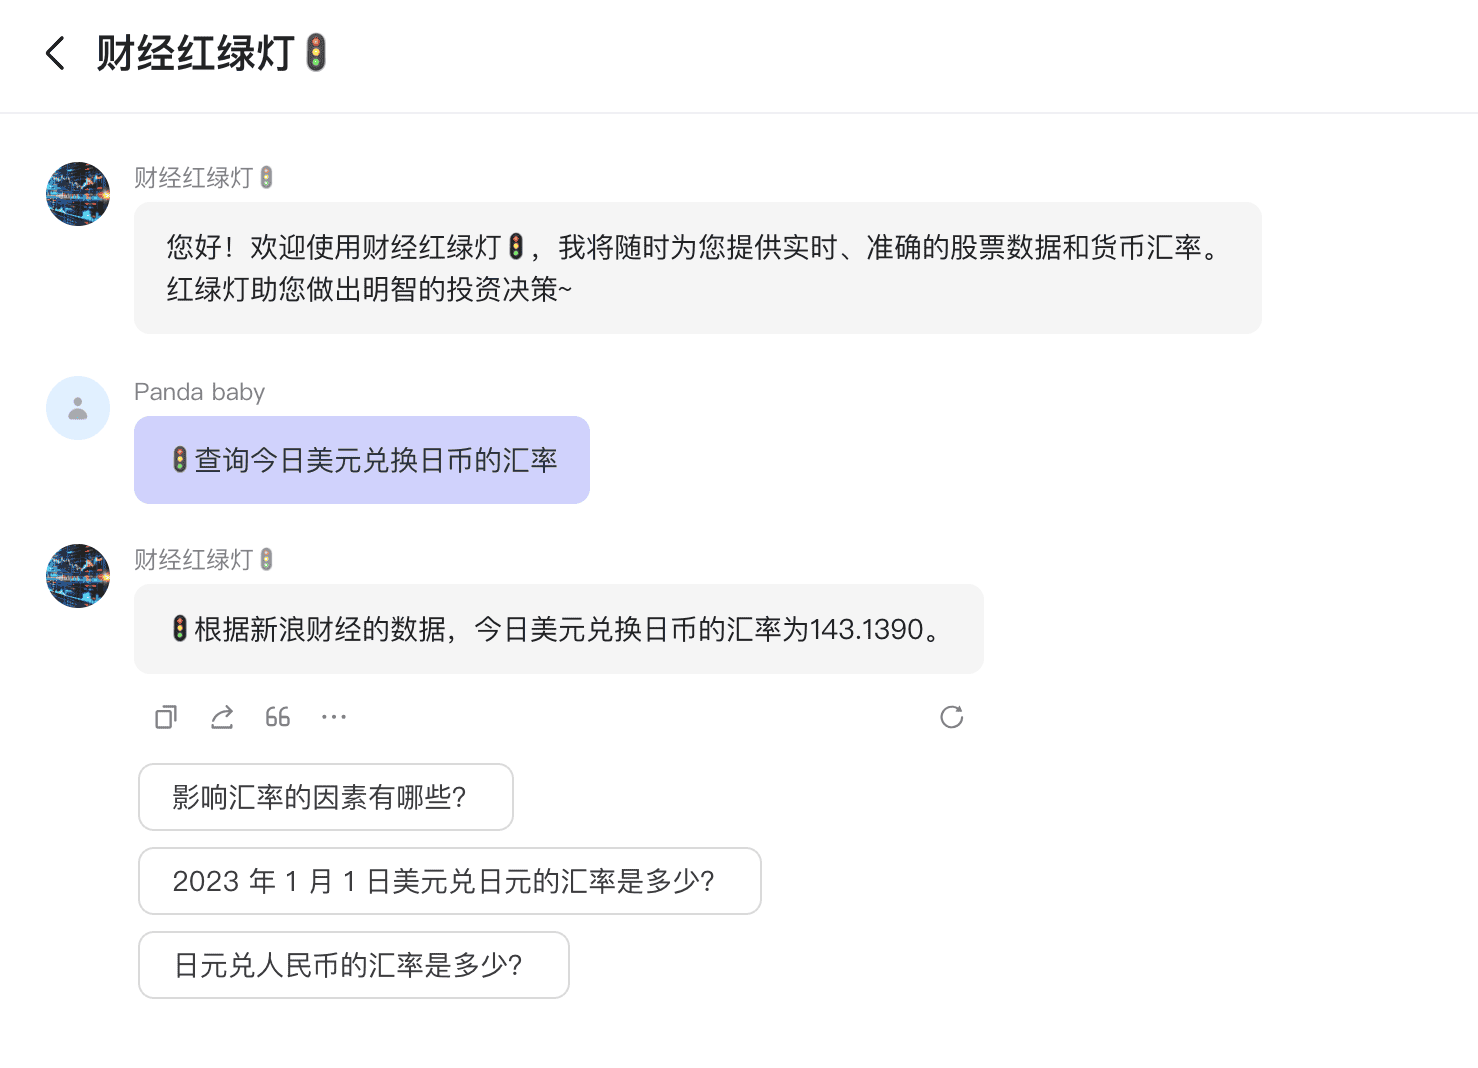This screenshot has width=1478, height=1068.
Task: Ask the suggestion 影响汇率的因素有哪些?
Action: [325, 797]
